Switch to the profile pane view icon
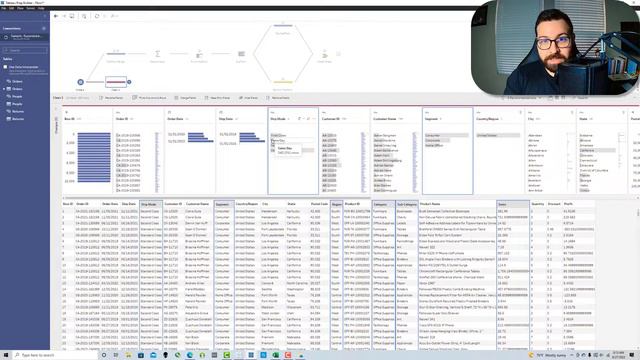Screen dimensions: 640x360 click(x=550, y=98)
